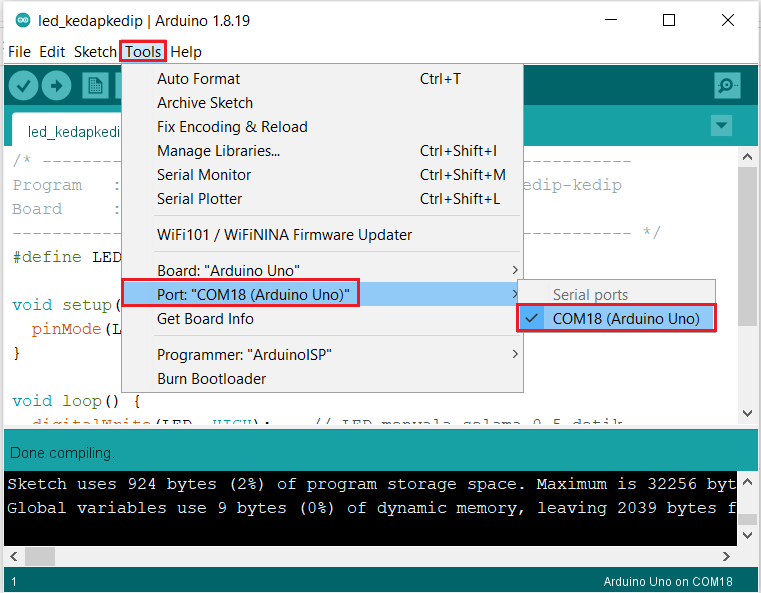Click the Arduino logo in title bar
The width and height of the screenshot is (761, 593).
click(23, 20)
